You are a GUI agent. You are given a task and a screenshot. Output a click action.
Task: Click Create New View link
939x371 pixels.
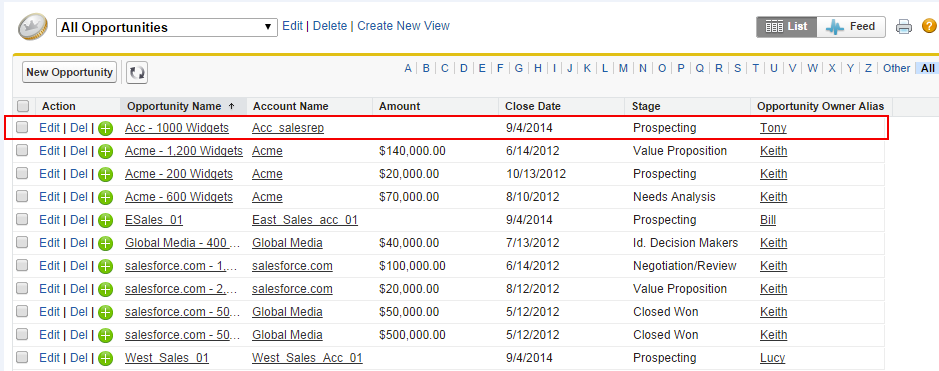click(404, 26)
